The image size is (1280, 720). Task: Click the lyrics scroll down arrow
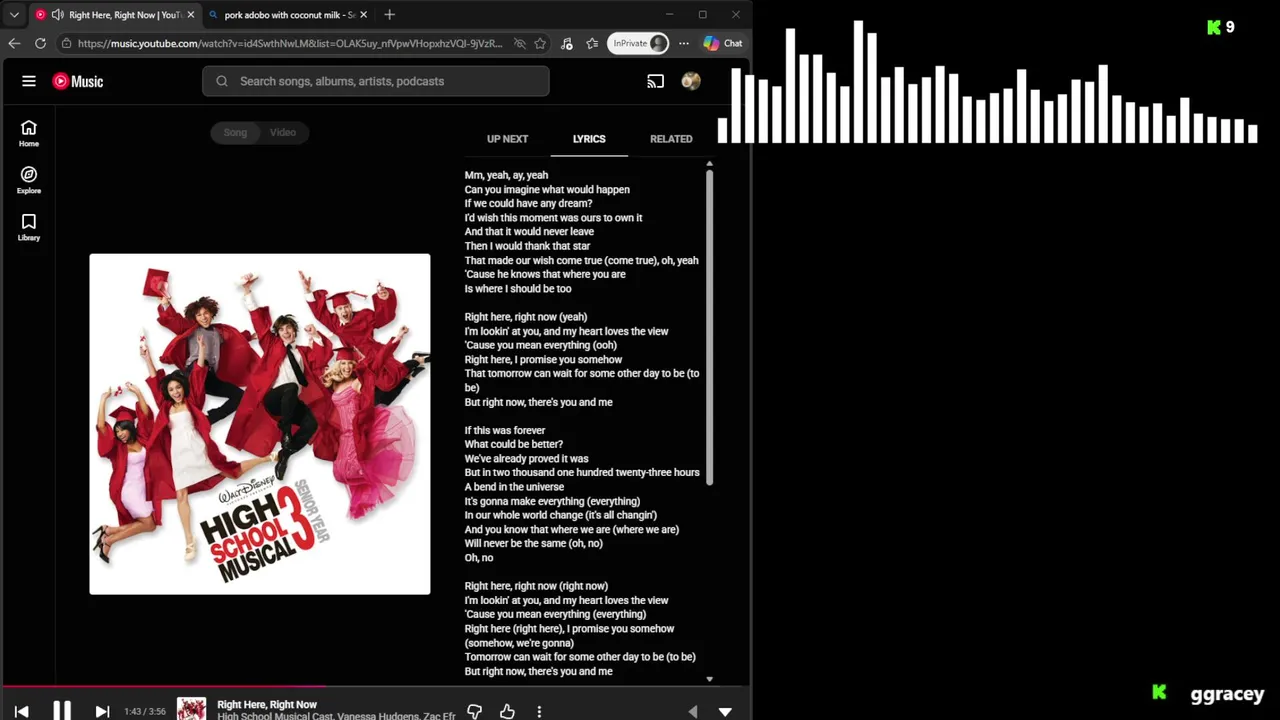click(709, 679)
